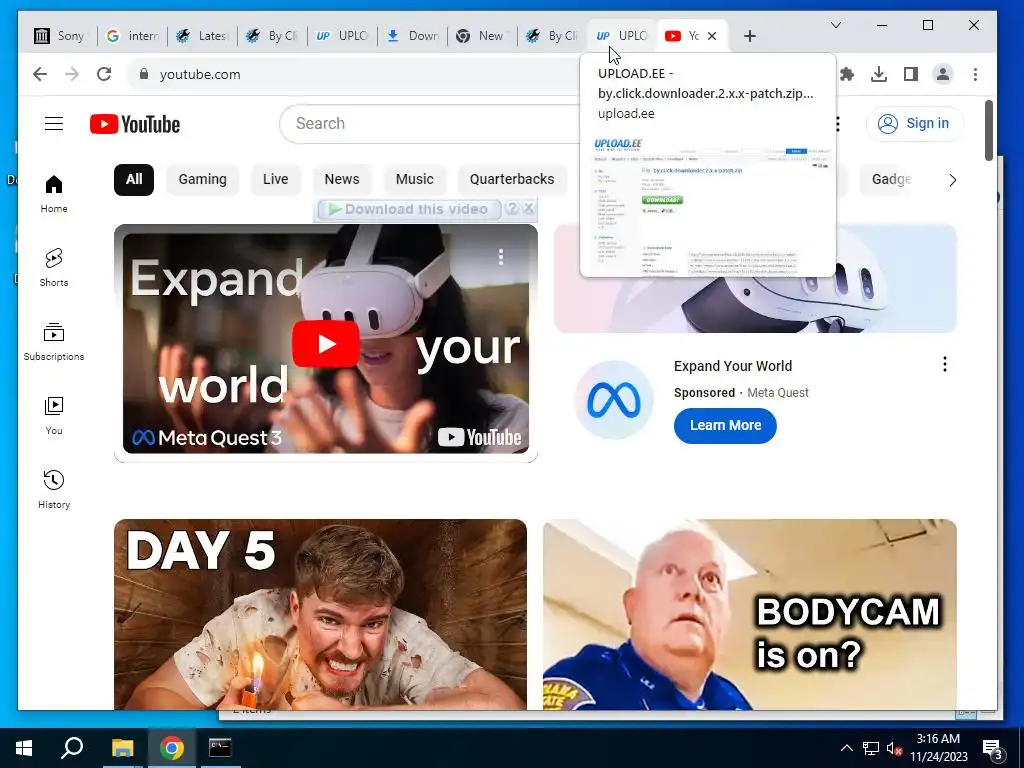
Task: Open options for Meta Quest video thumbnail
Action: pos(501,257)
